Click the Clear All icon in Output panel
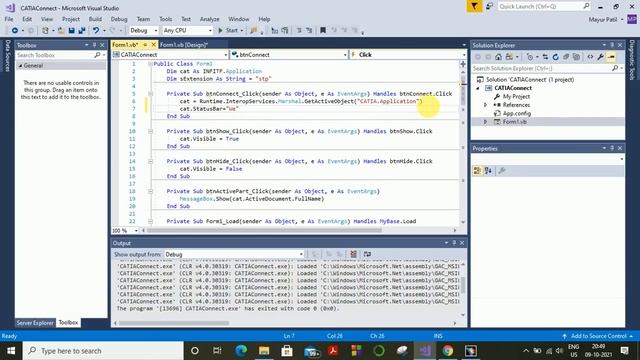The width and height of the screenshot is (640, 360). [353, 254]
